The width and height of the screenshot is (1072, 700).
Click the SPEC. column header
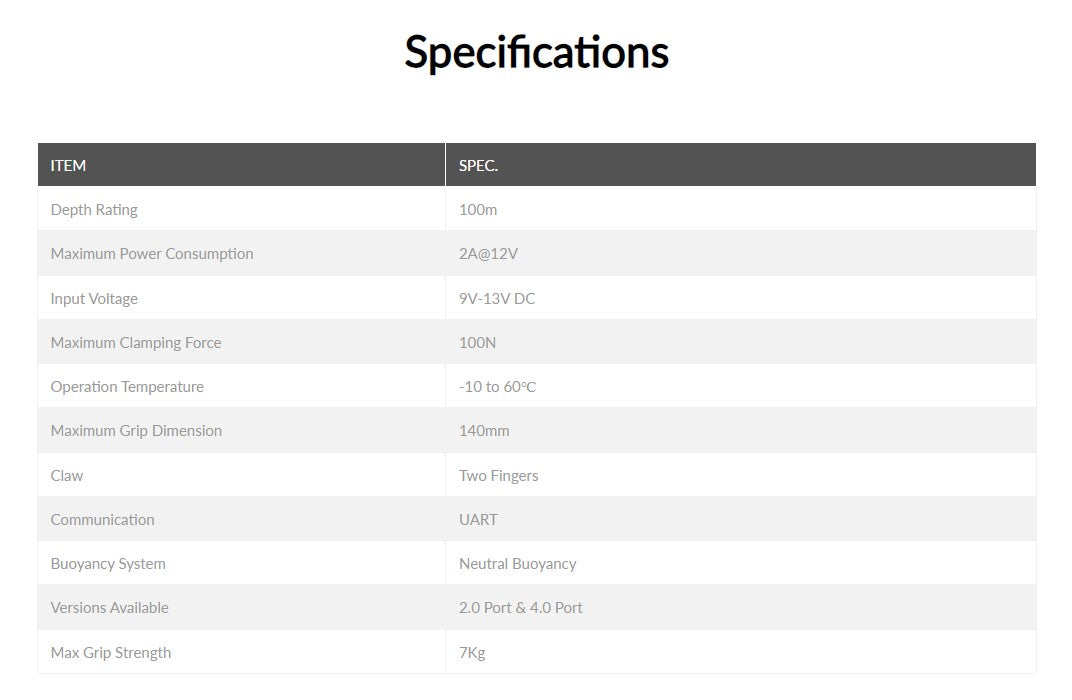pyautogui.click(x=478, y=166)
